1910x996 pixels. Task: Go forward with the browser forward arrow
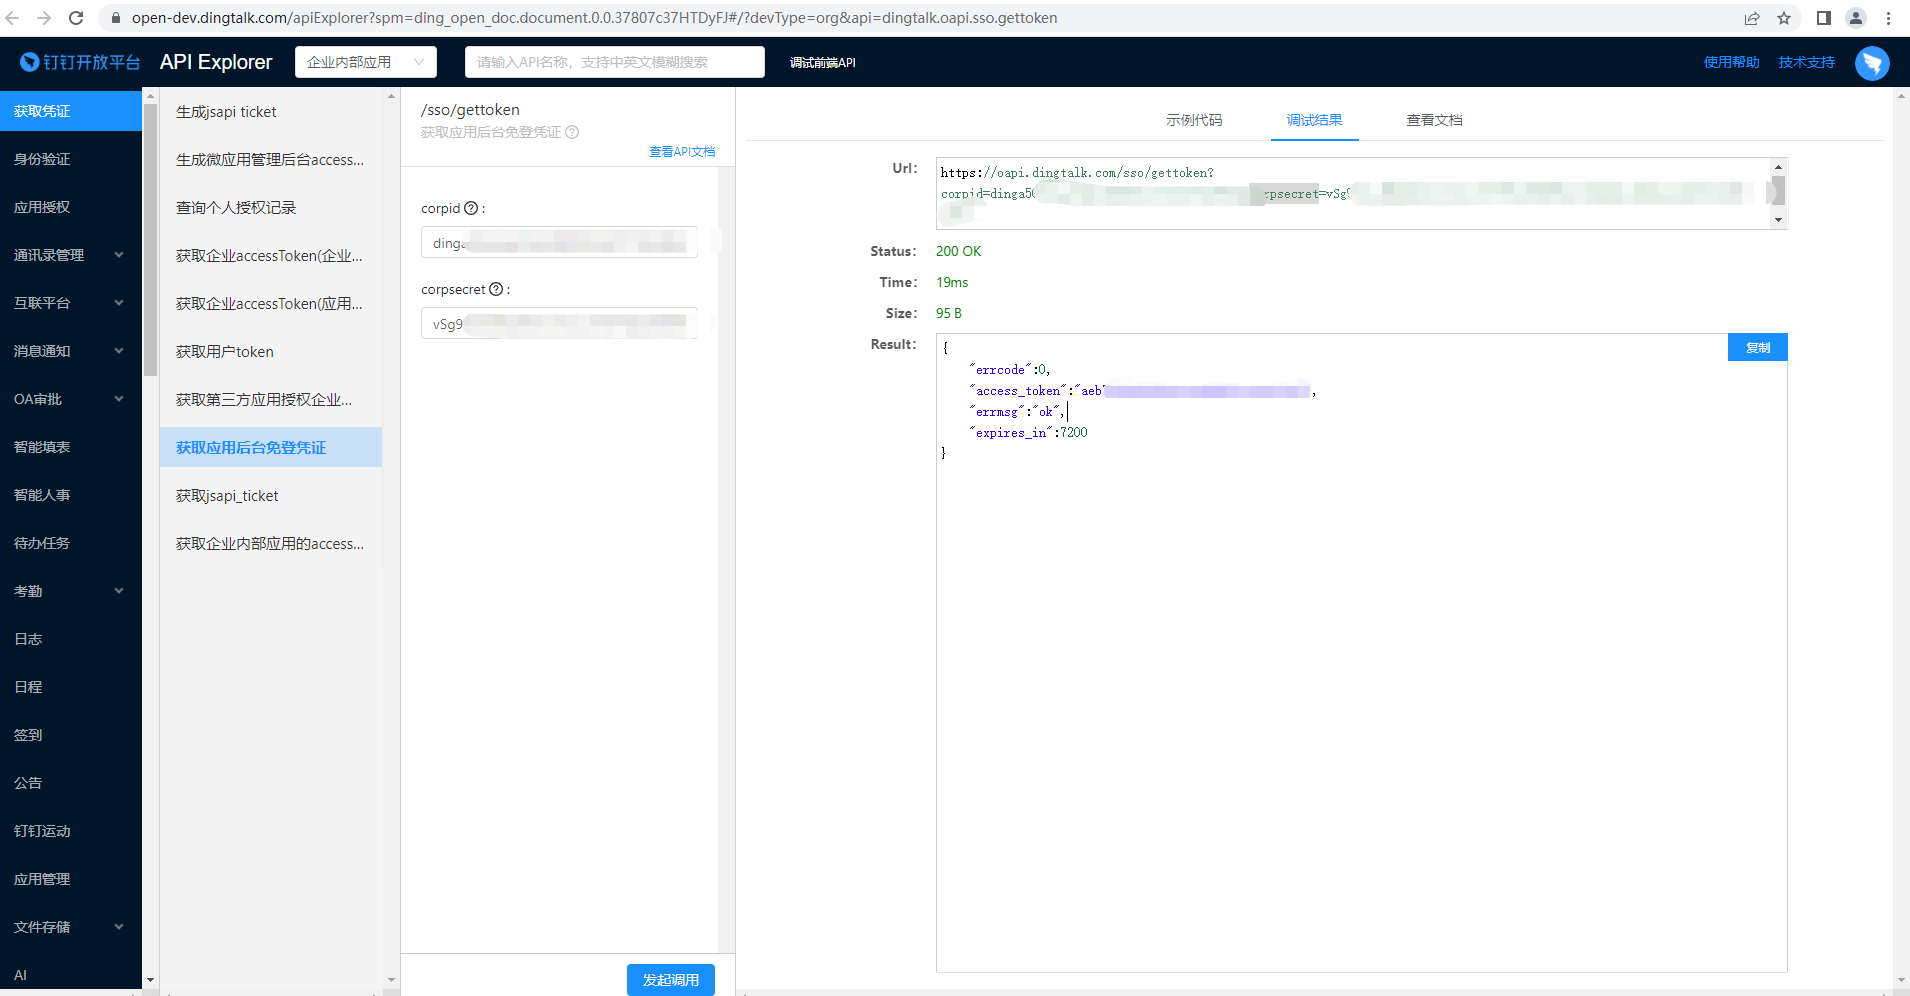[x=44, y=18]
